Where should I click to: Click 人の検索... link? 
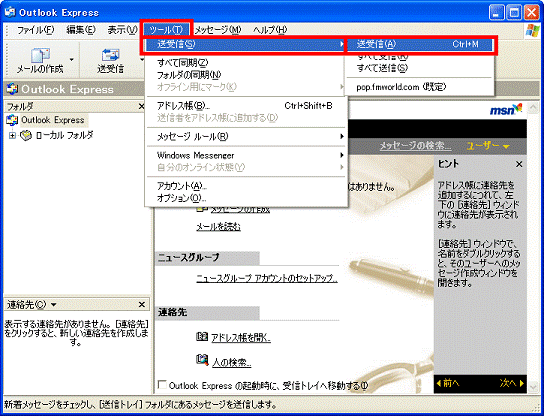231,363
